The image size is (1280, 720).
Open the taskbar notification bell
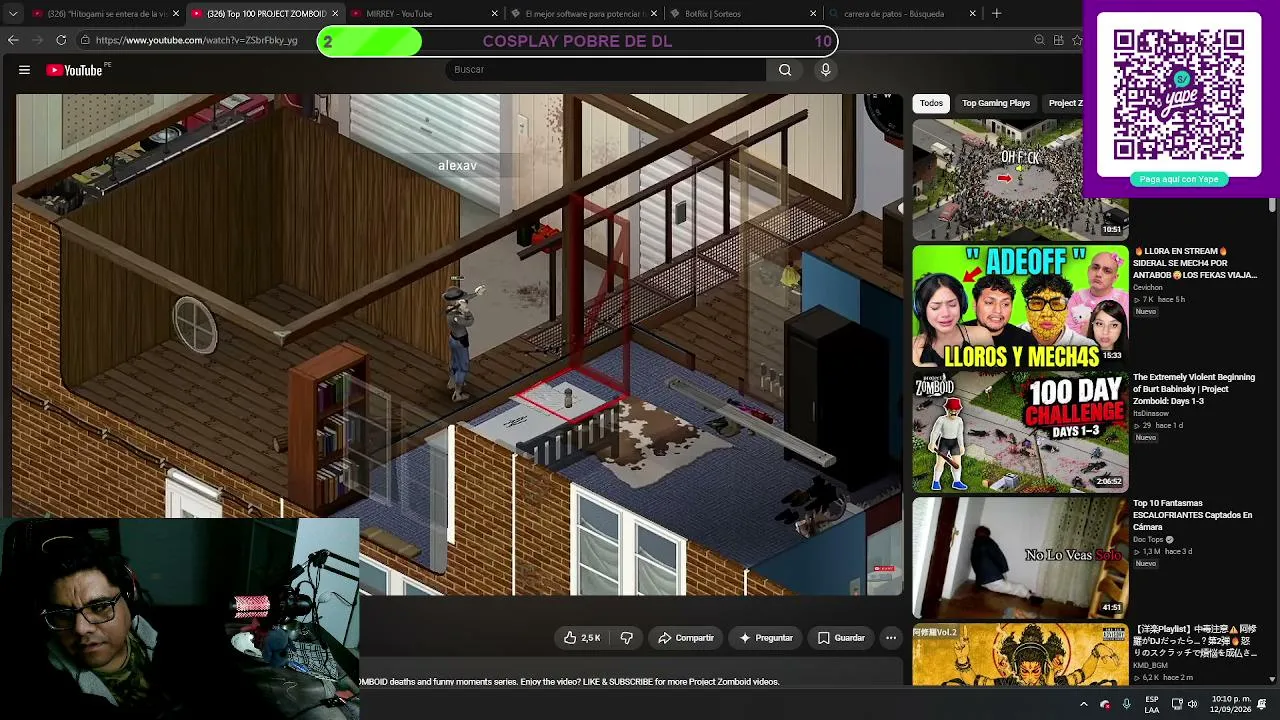[x=1262, y=704]
